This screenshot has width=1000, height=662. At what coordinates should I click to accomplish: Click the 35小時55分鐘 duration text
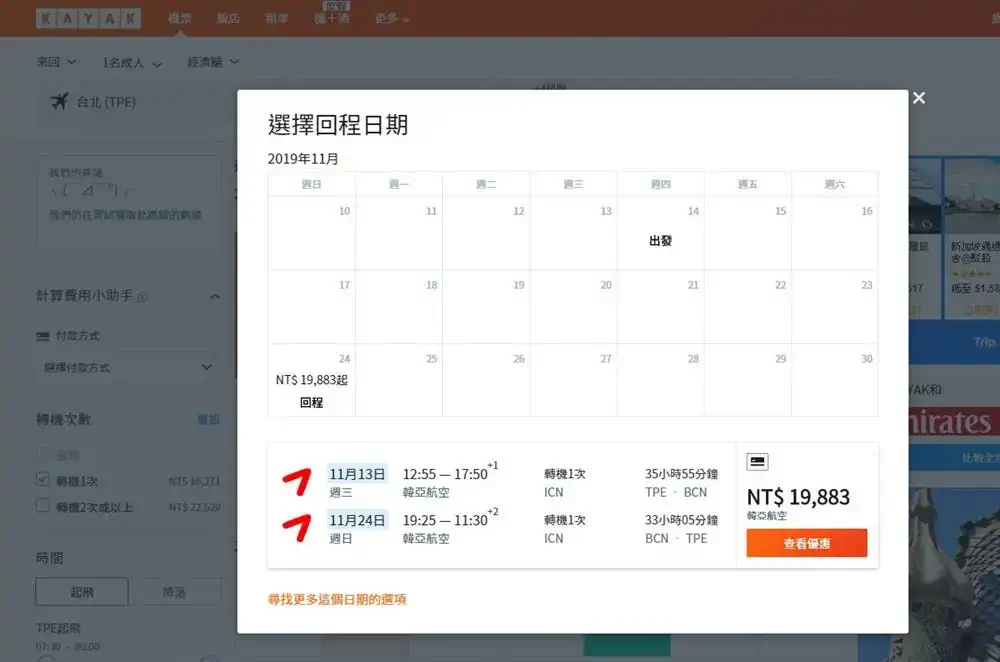(x=681, y=474)
